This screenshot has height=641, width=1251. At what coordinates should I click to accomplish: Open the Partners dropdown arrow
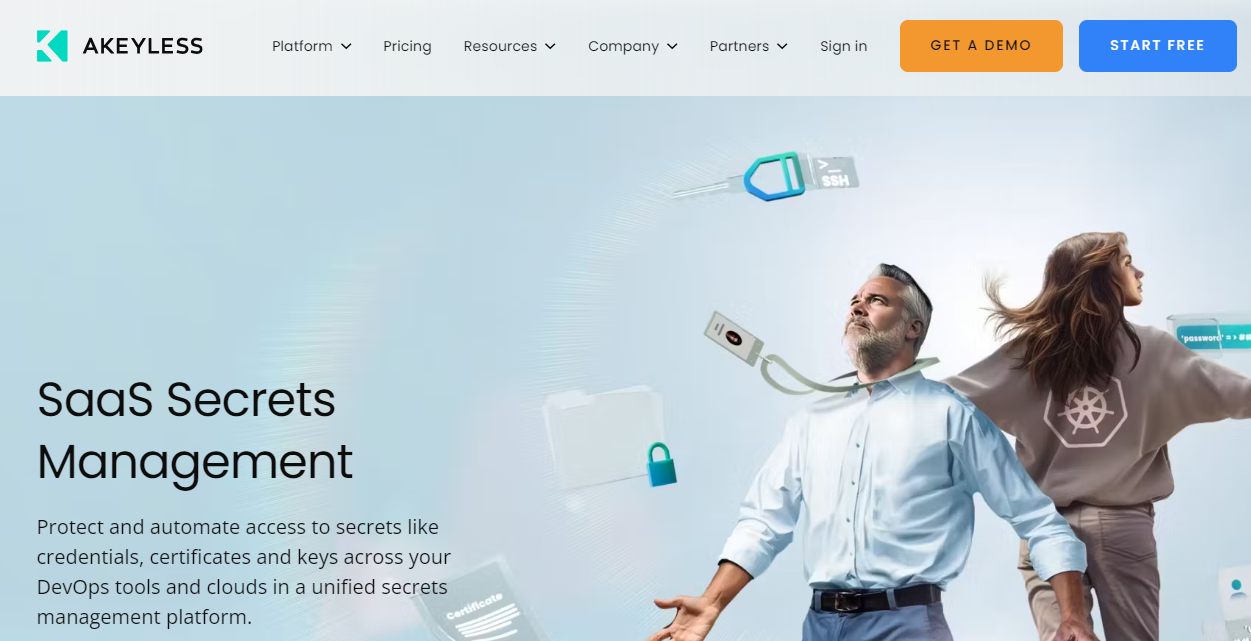[x=782, y=46]
